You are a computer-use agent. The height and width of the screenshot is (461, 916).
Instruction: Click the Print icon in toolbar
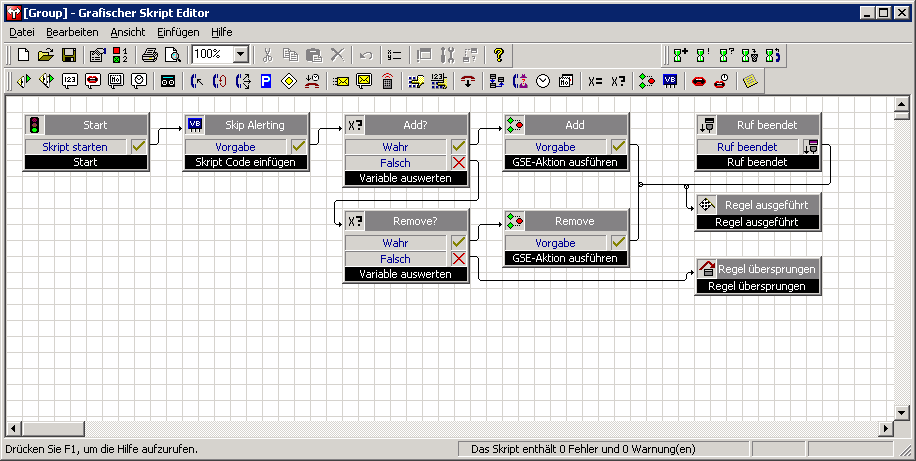pyautogui.click(x=150, y=55)
